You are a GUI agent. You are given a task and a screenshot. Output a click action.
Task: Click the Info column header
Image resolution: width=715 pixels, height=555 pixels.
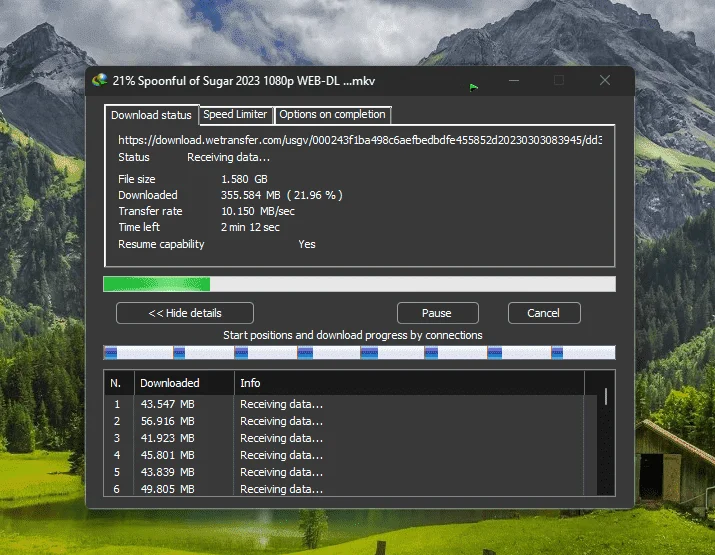pyautogui.click(x=409, y=383)
